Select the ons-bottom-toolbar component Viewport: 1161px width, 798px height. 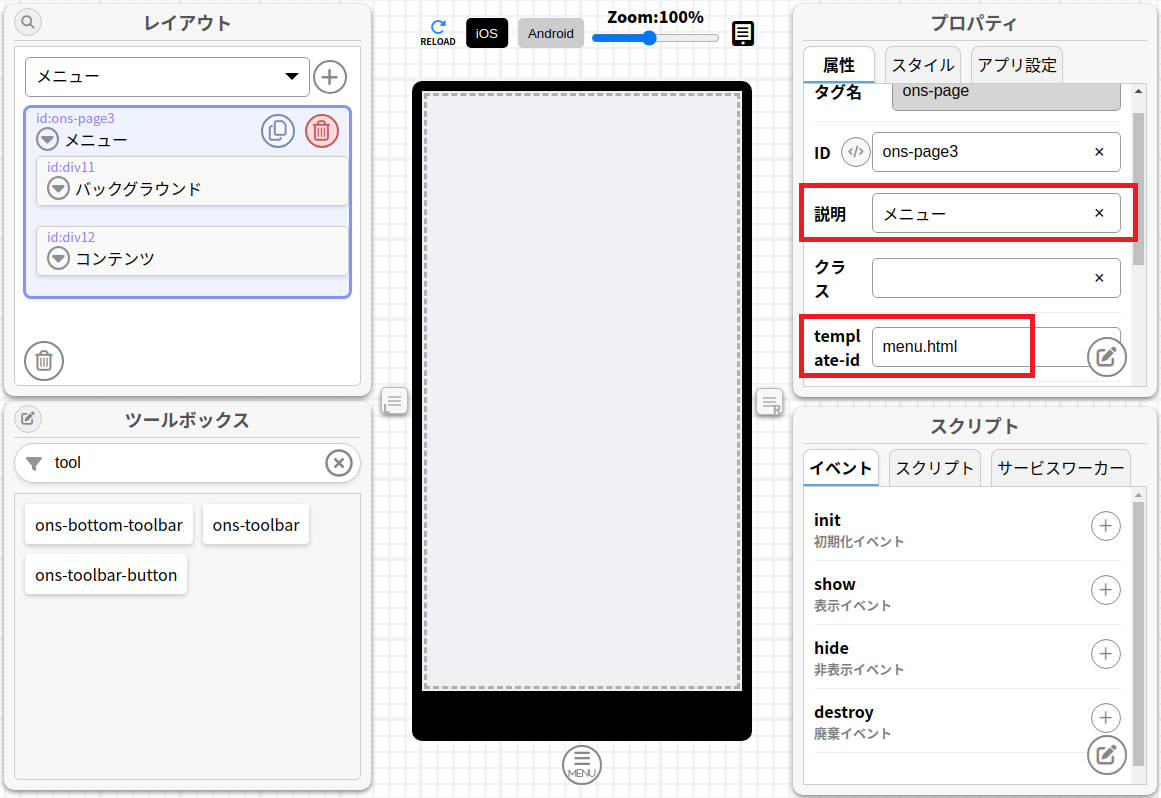tap(109, 525)
